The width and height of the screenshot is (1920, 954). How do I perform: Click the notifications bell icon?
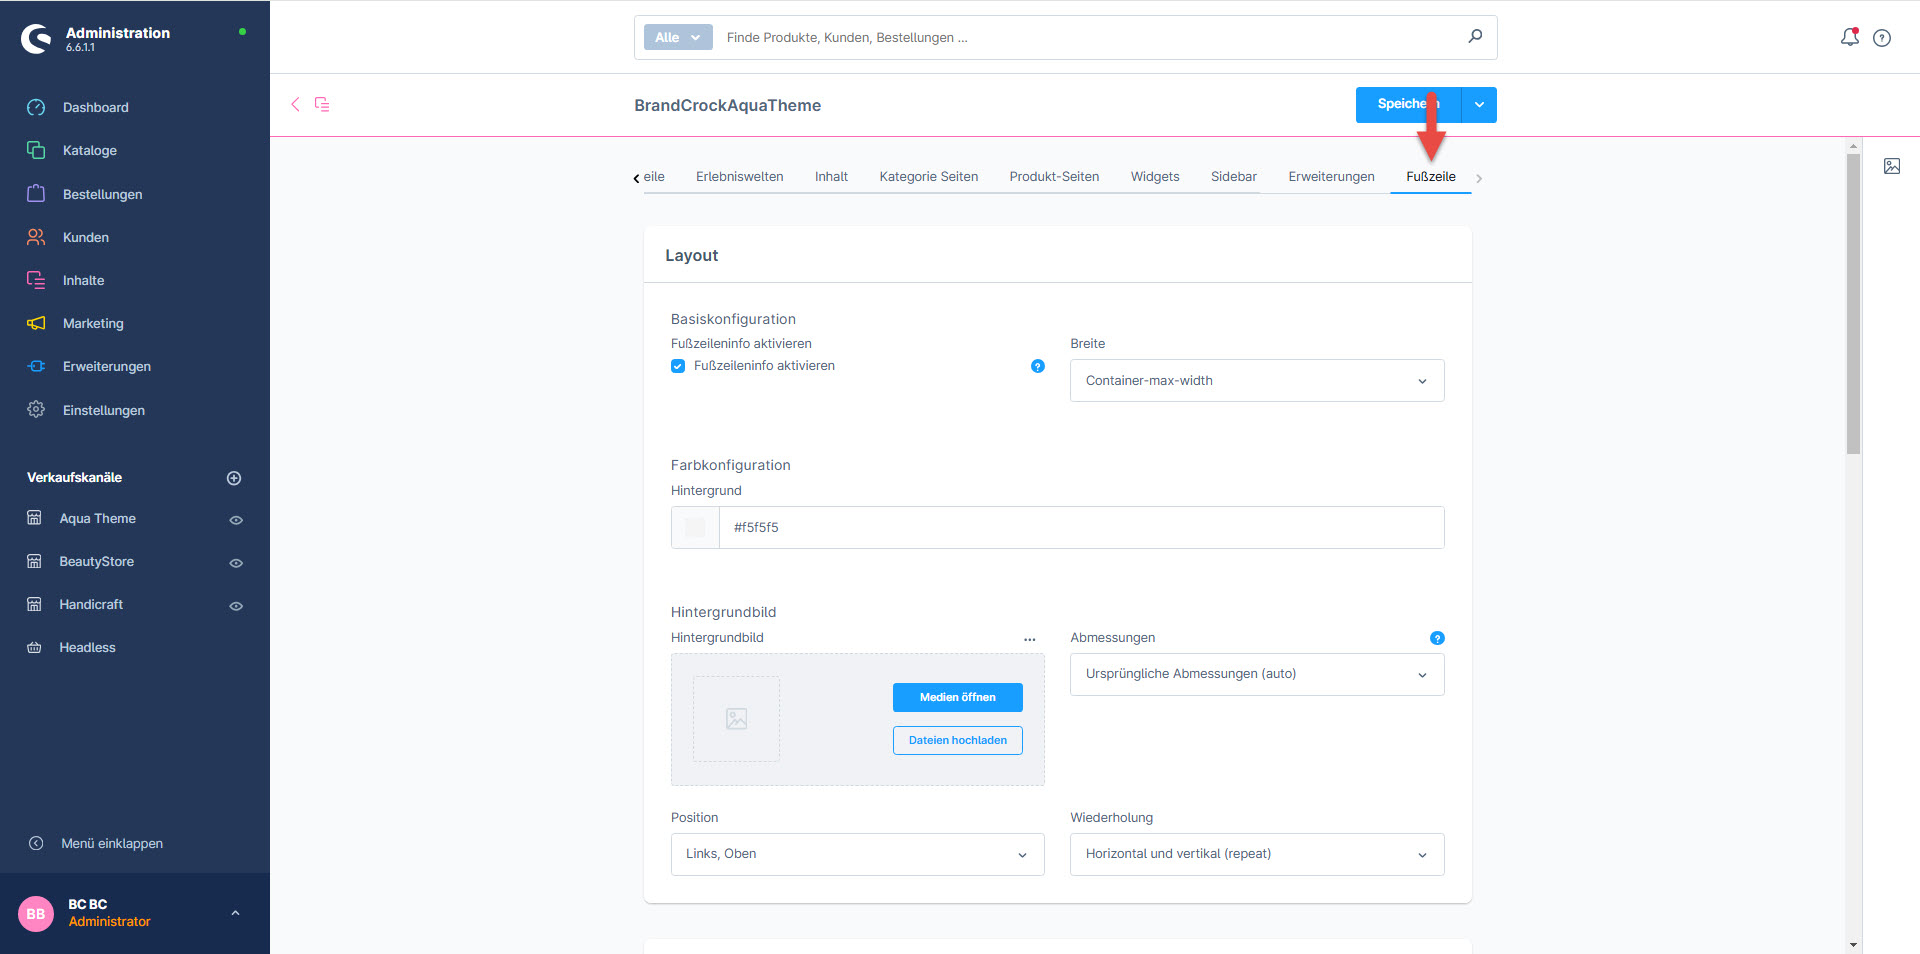click(1849, 37)
